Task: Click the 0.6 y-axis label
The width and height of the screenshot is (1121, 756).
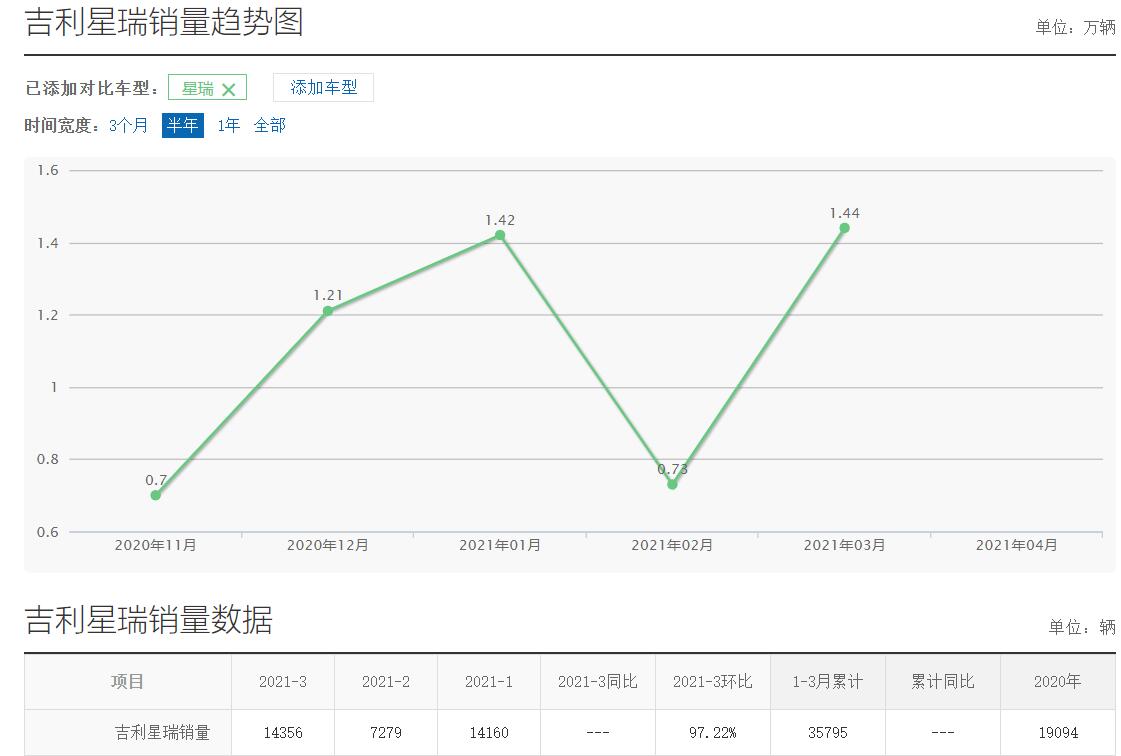Action: point(48,532)
